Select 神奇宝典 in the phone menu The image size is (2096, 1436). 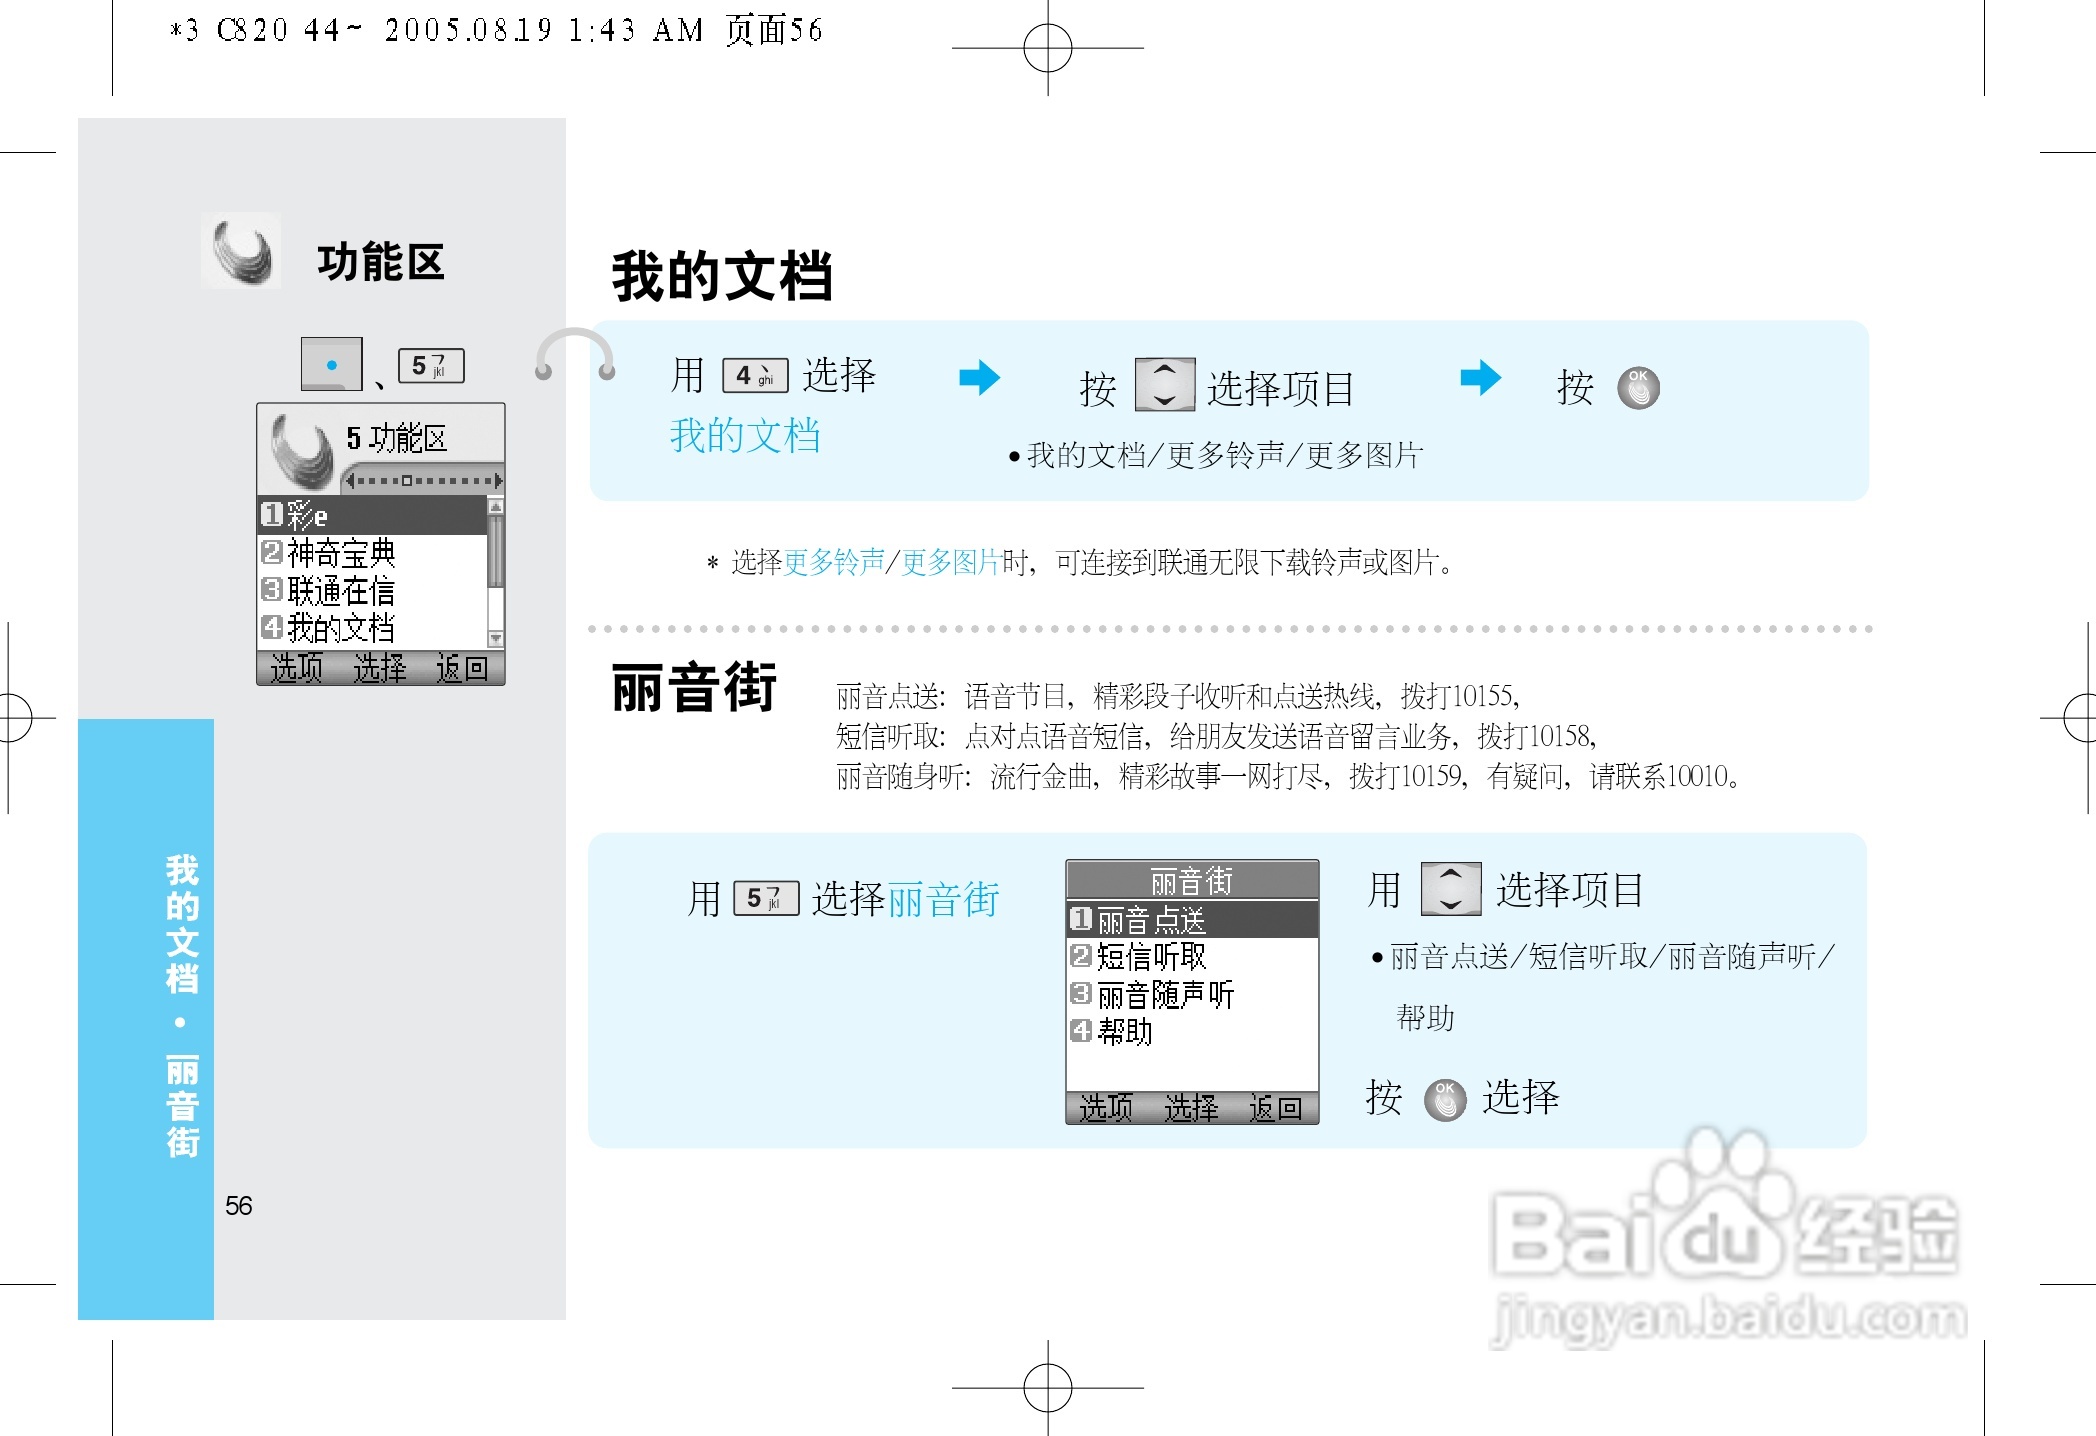[x=342, y=552]
